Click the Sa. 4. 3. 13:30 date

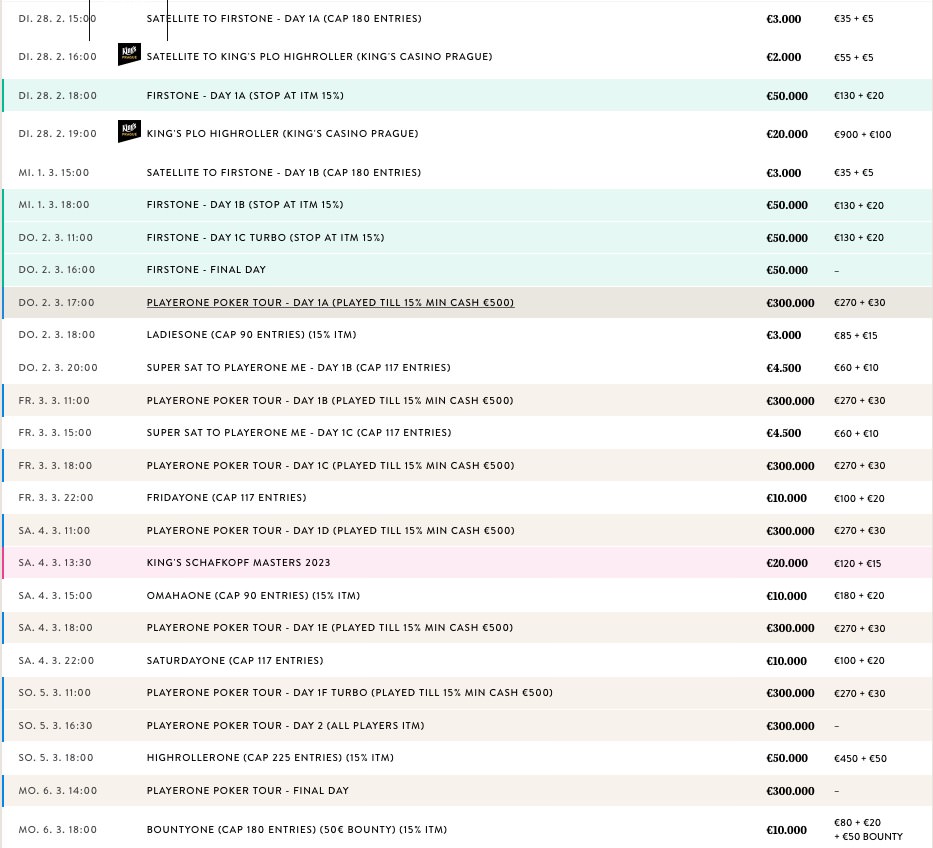tap(55, 563)
